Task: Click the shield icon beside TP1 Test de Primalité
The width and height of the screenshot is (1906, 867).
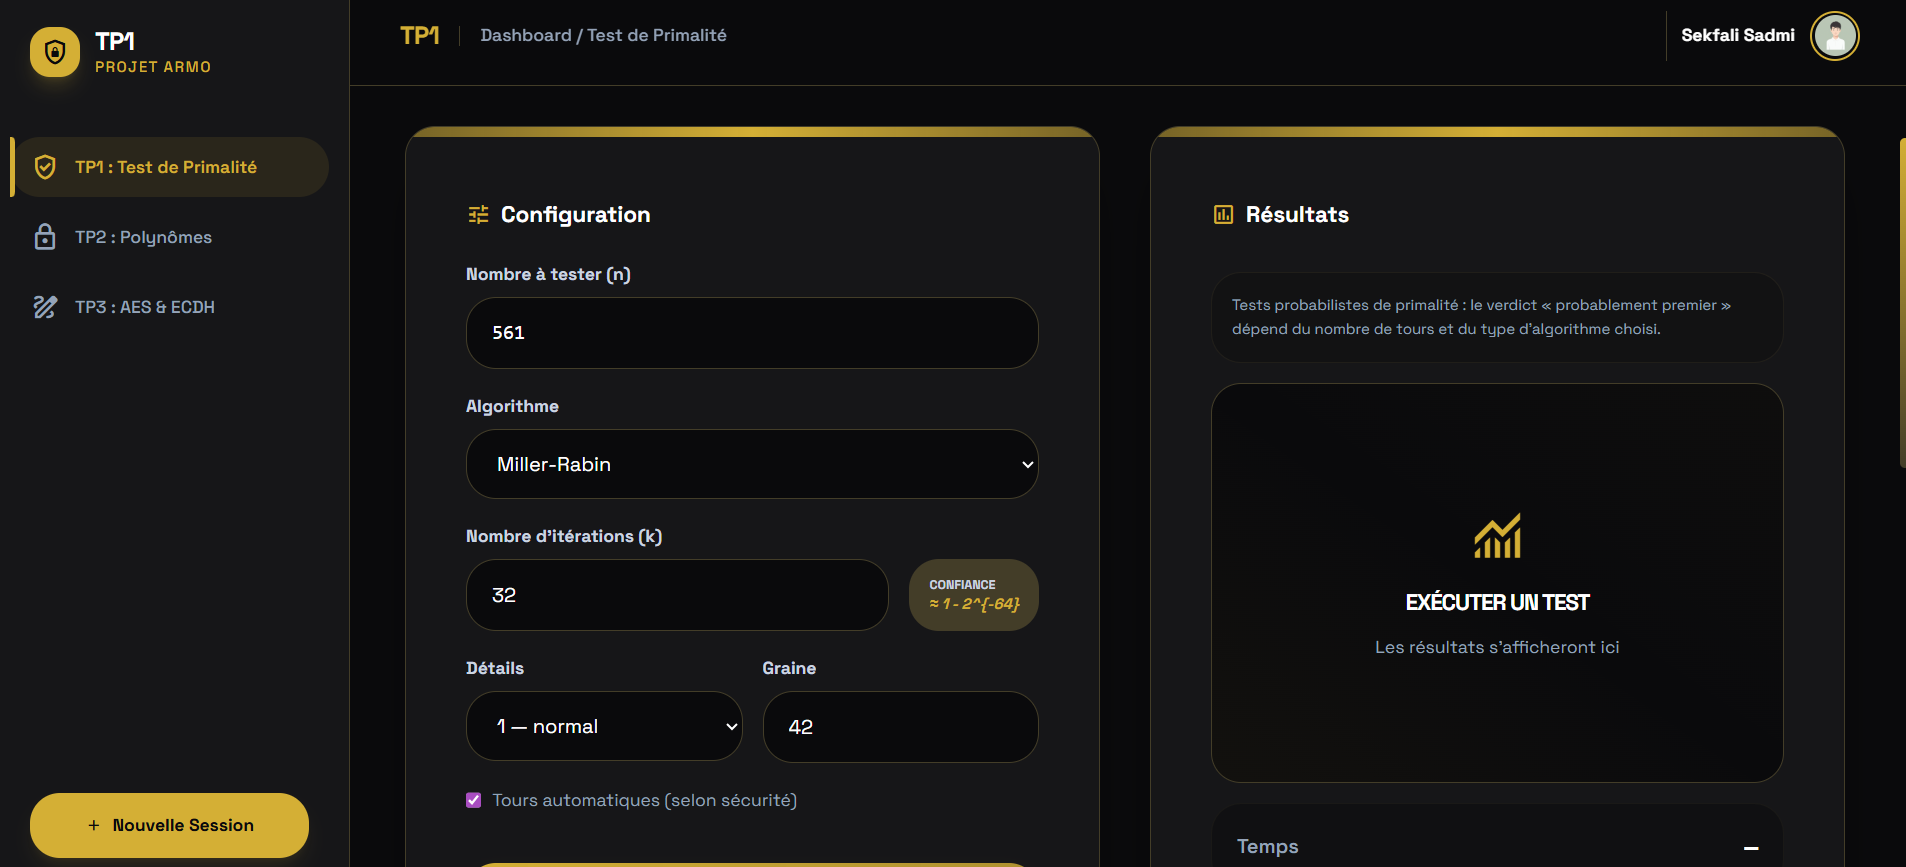Action: click(45, 167)
